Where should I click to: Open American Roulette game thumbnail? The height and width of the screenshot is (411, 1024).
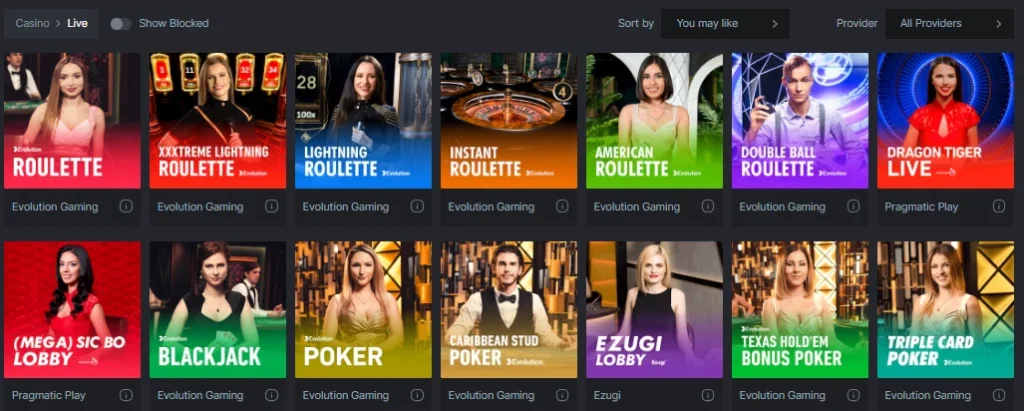(654, 121)
